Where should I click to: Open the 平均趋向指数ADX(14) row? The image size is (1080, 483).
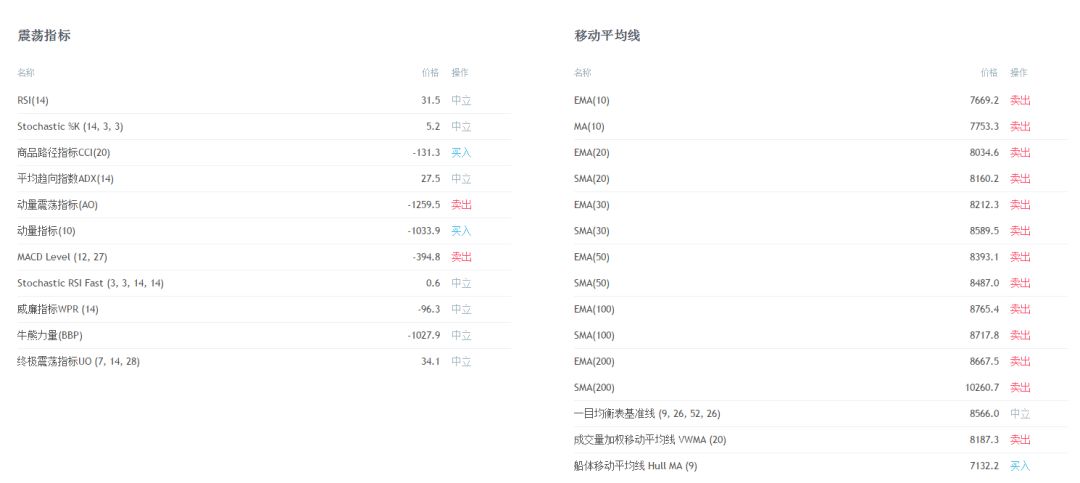264,179
